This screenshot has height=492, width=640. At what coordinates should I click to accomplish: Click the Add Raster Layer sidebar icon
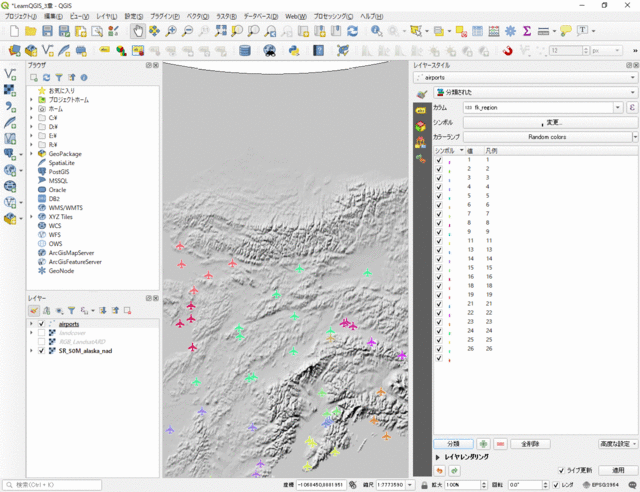click(x=10, y=90)
